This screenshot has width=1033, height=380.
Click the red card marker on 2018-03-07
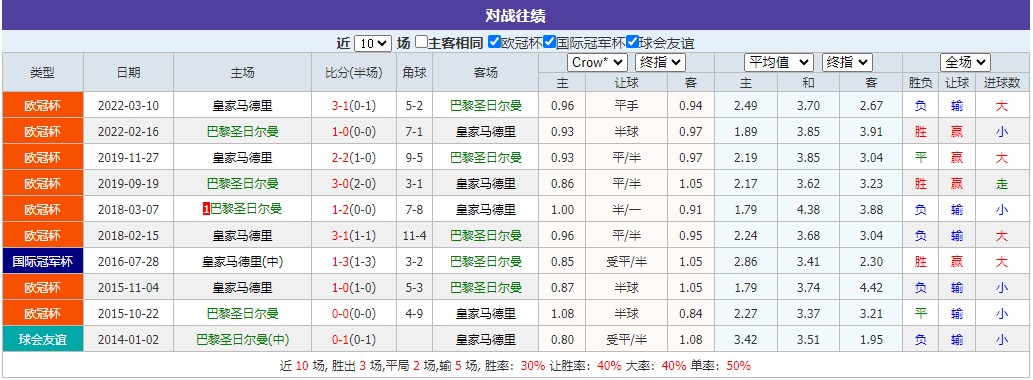click(x=206, y=209)
